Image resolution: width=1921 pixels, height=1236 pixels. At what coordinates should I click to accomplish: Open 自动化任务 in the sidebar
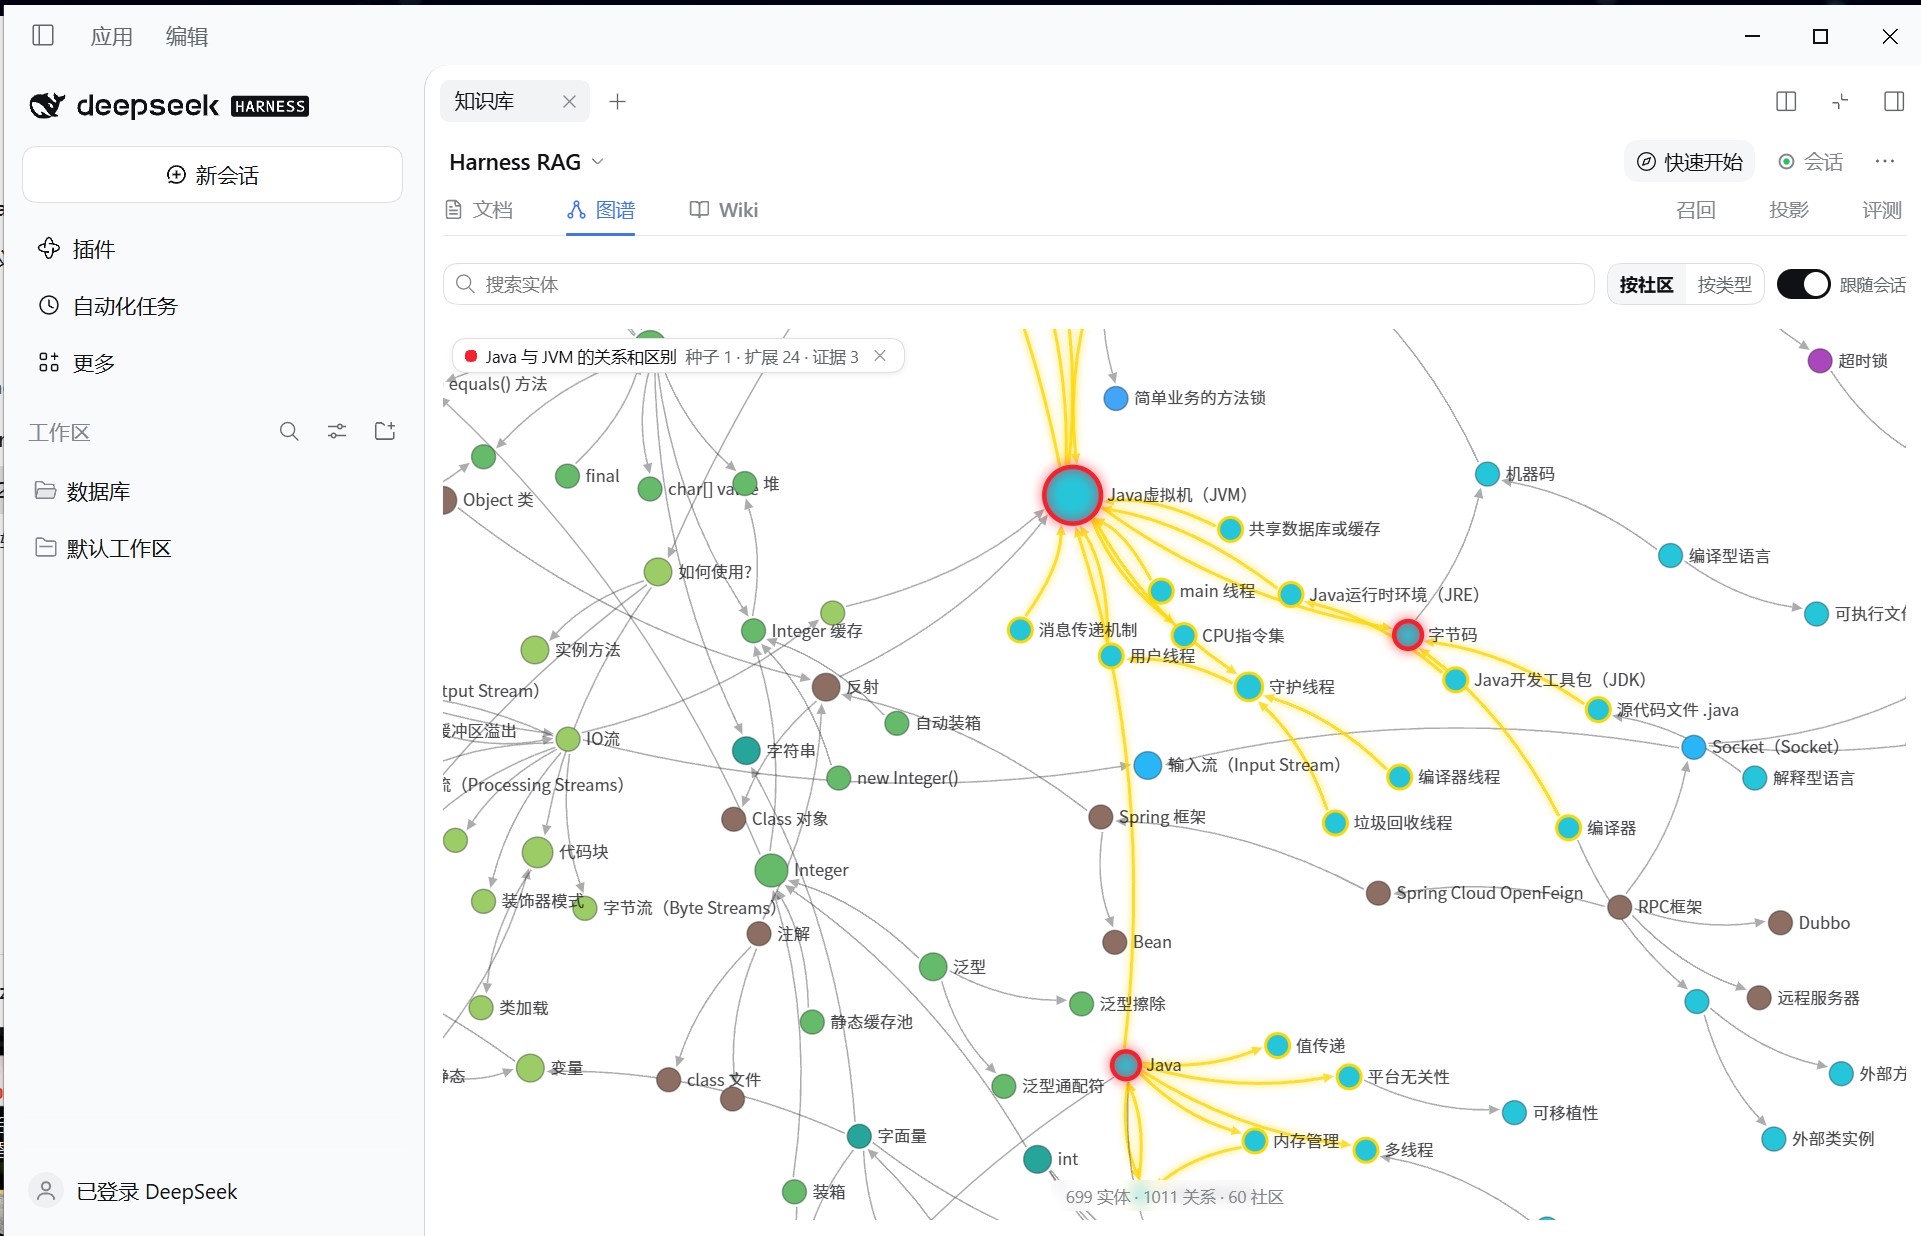(x=107, y=305)
